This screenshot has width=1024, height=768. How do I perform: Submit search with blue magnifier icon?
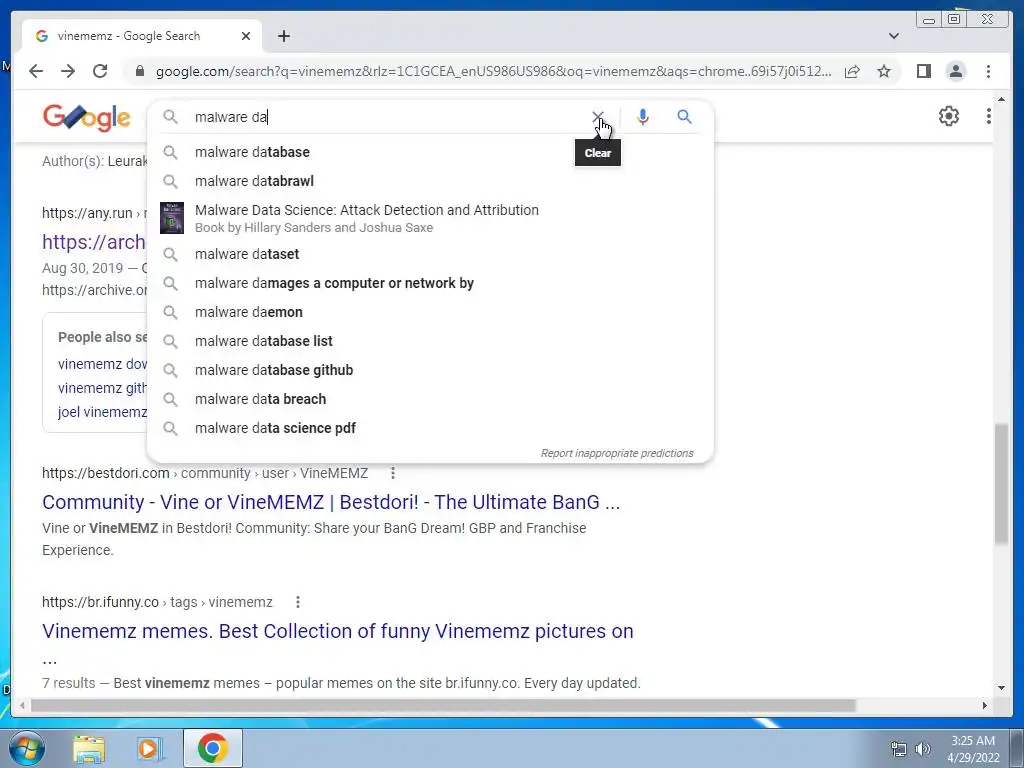coord(684,117)
